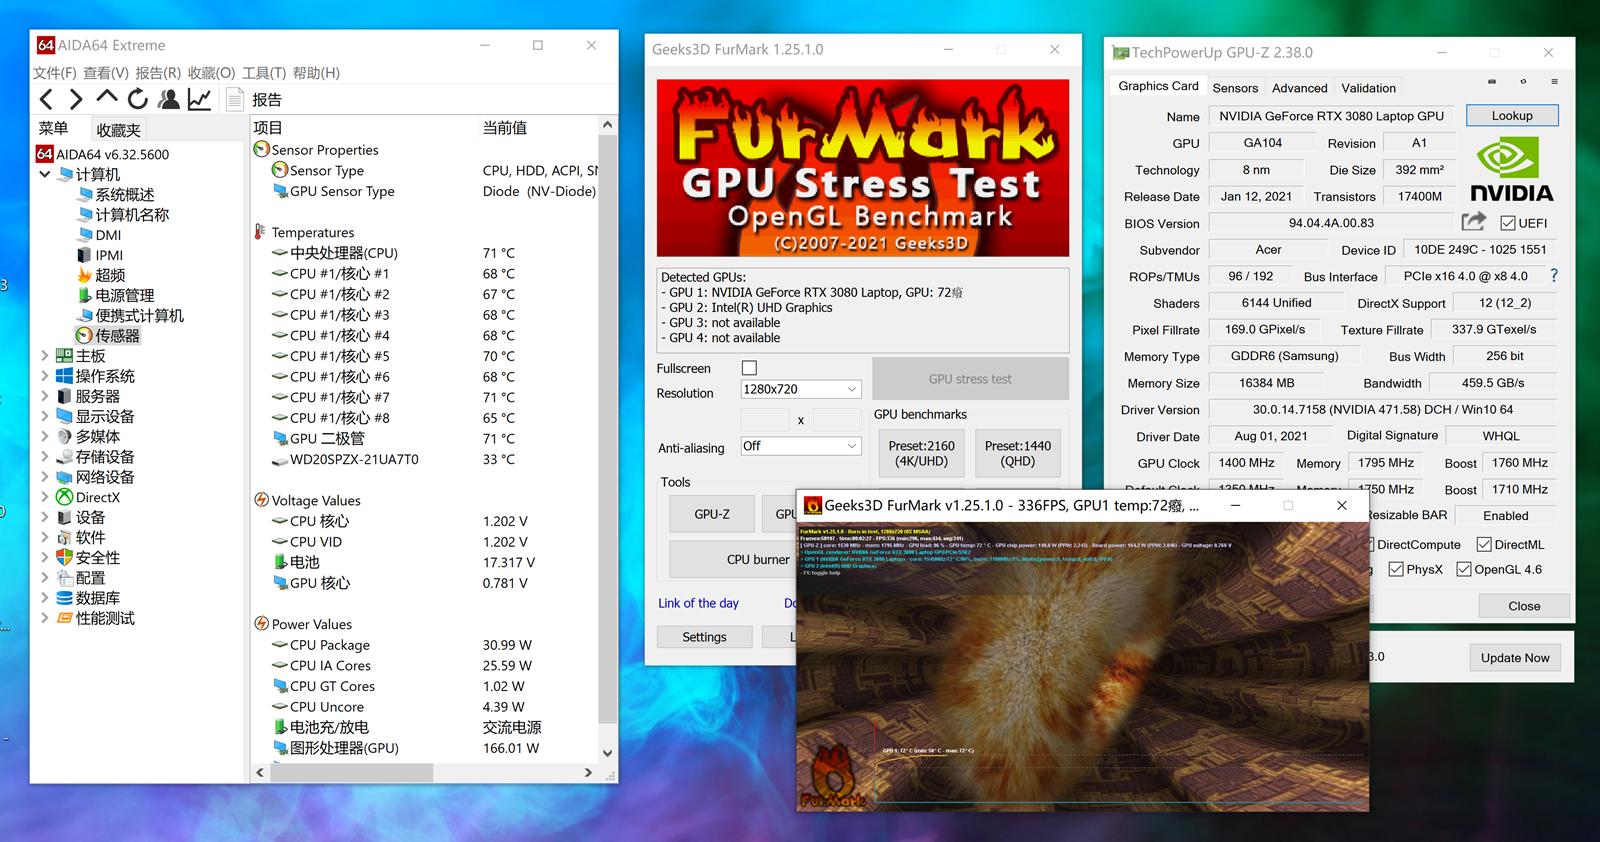This screenshot has width=1600, height=842.
Task: Expand the 显示设备 tree node
Action: coord(45,416)
